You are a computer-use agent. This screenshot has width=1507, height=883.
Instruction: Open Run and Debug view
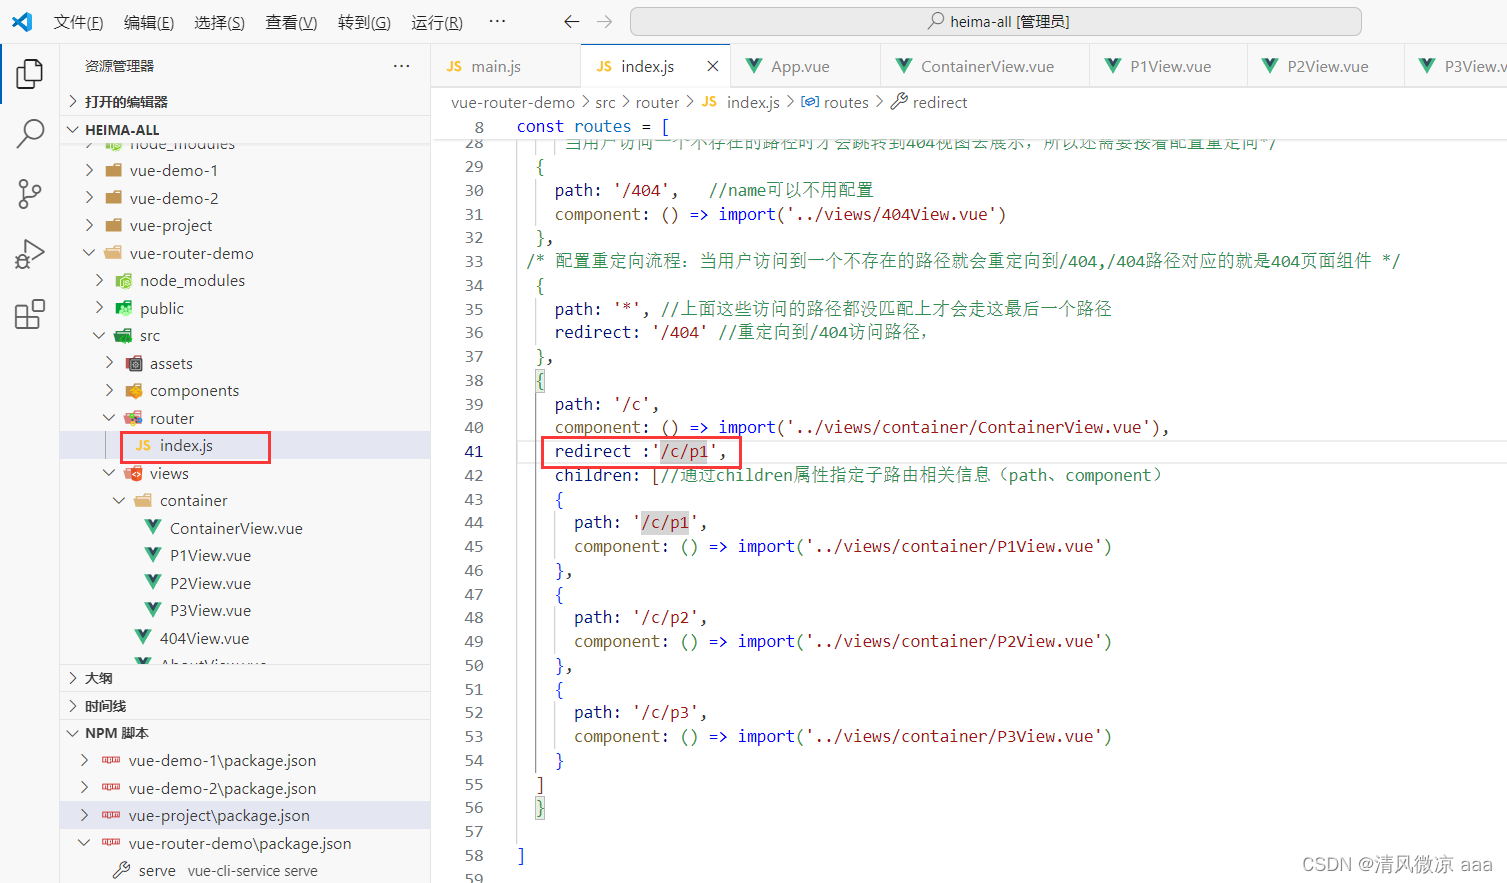pos(30,254)
